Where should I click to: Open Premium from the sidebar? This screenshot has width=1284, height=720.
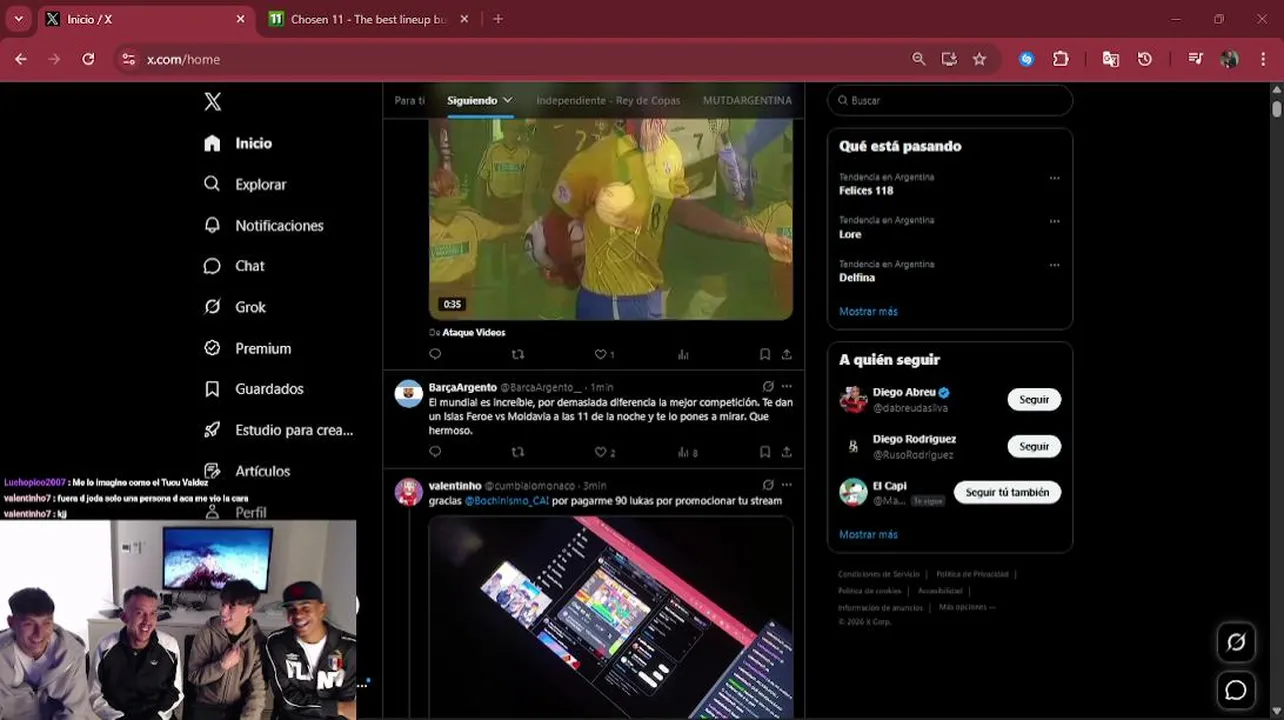263,348
